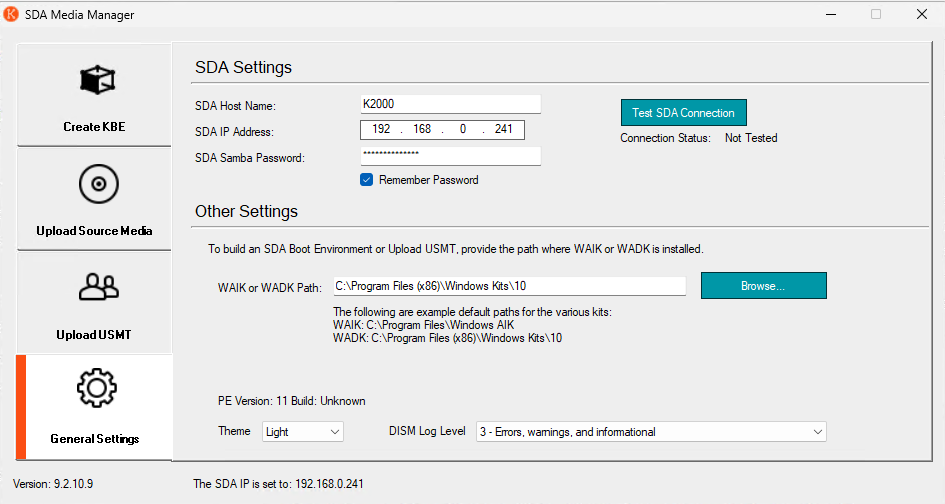Select the Create KBE tab label

tap(94, 127)
